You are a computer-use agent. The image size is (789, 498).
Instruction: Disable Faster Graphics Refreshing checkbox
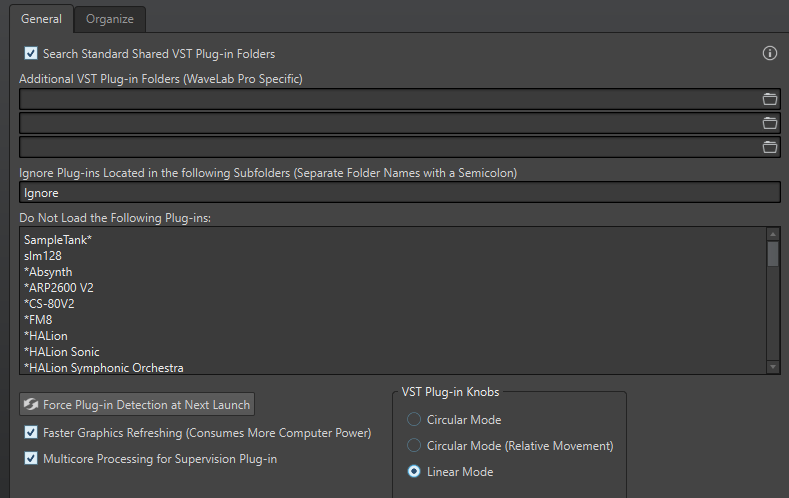pyautogui.click(x=31, y=433)
